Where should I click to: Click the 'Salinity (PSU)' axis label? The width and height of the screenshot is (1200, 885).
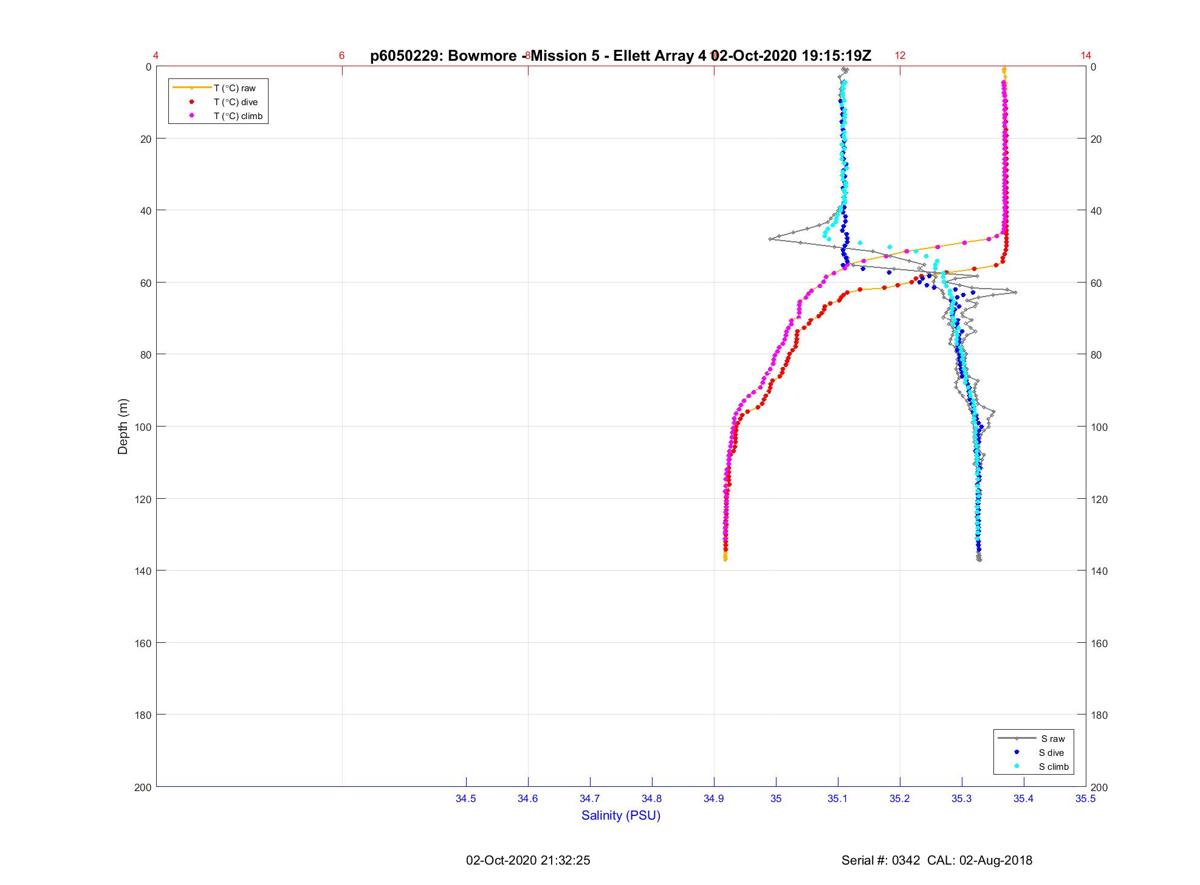click(x=621, y=816)
